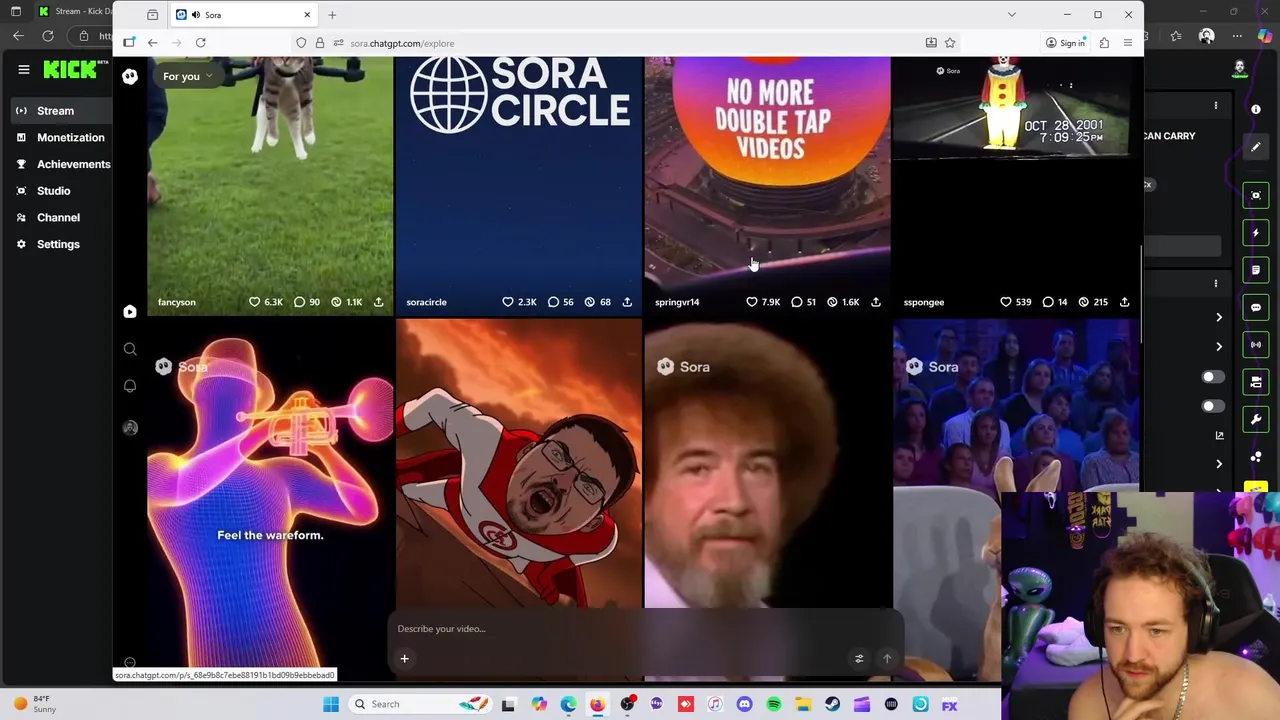1280x720 pixels.
Task: Add attachment with plus button in prompt box
Action: pyautogui.click(x=404, y=658)
